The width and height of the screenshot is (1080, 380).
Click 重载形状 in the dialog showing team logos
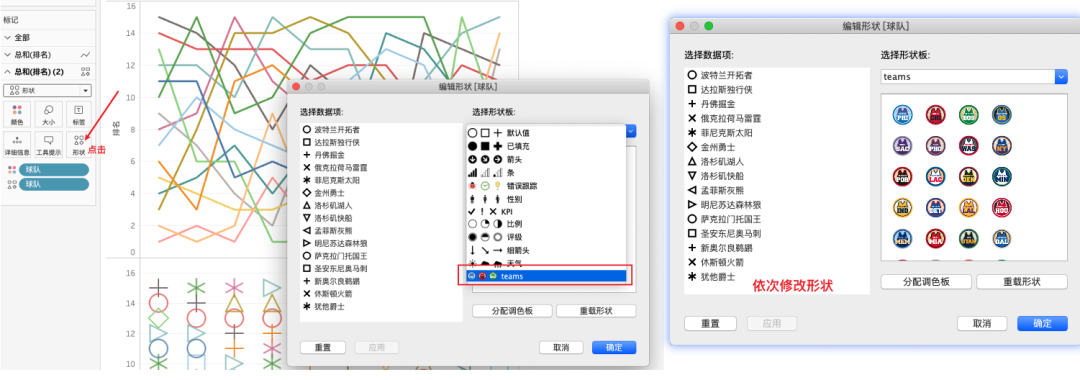pyautogui.click(x=1022, y=282)
